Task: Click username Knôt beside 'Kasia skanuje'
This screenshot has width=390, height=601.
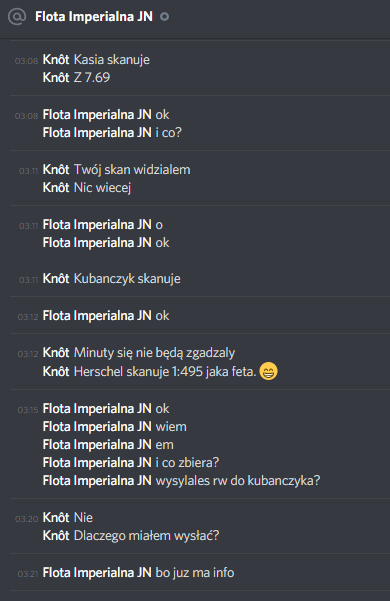Action: tap(56, 60)
